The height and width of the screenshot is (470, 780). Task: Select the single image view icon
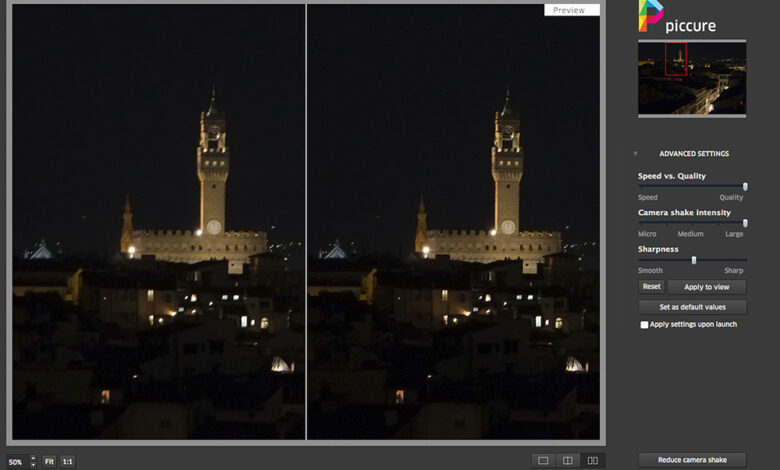click(x=543, y=461)
